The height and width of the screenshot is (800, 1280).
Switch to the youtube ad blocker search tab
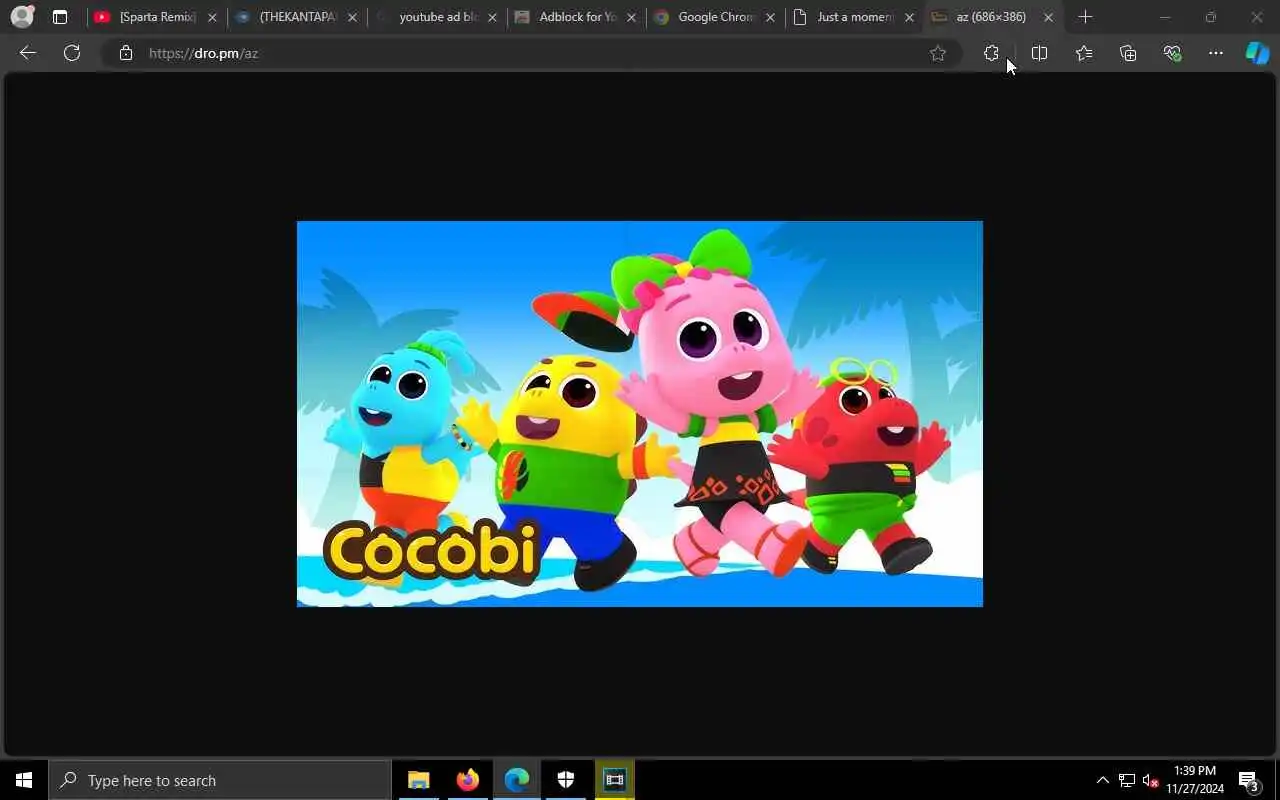click(x=436, y=17)
